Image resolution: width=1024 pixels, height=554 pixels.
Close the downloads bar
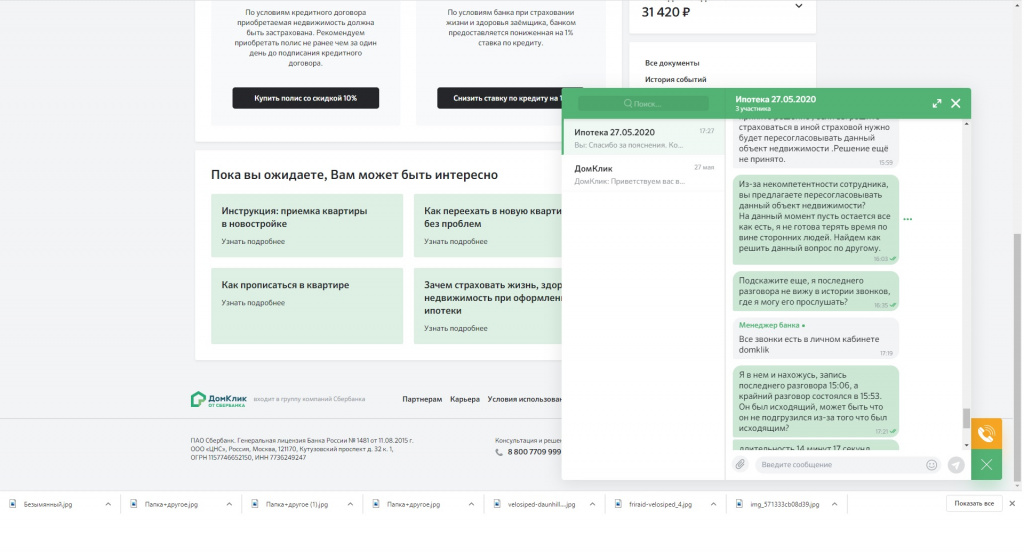pos(1012,503)
